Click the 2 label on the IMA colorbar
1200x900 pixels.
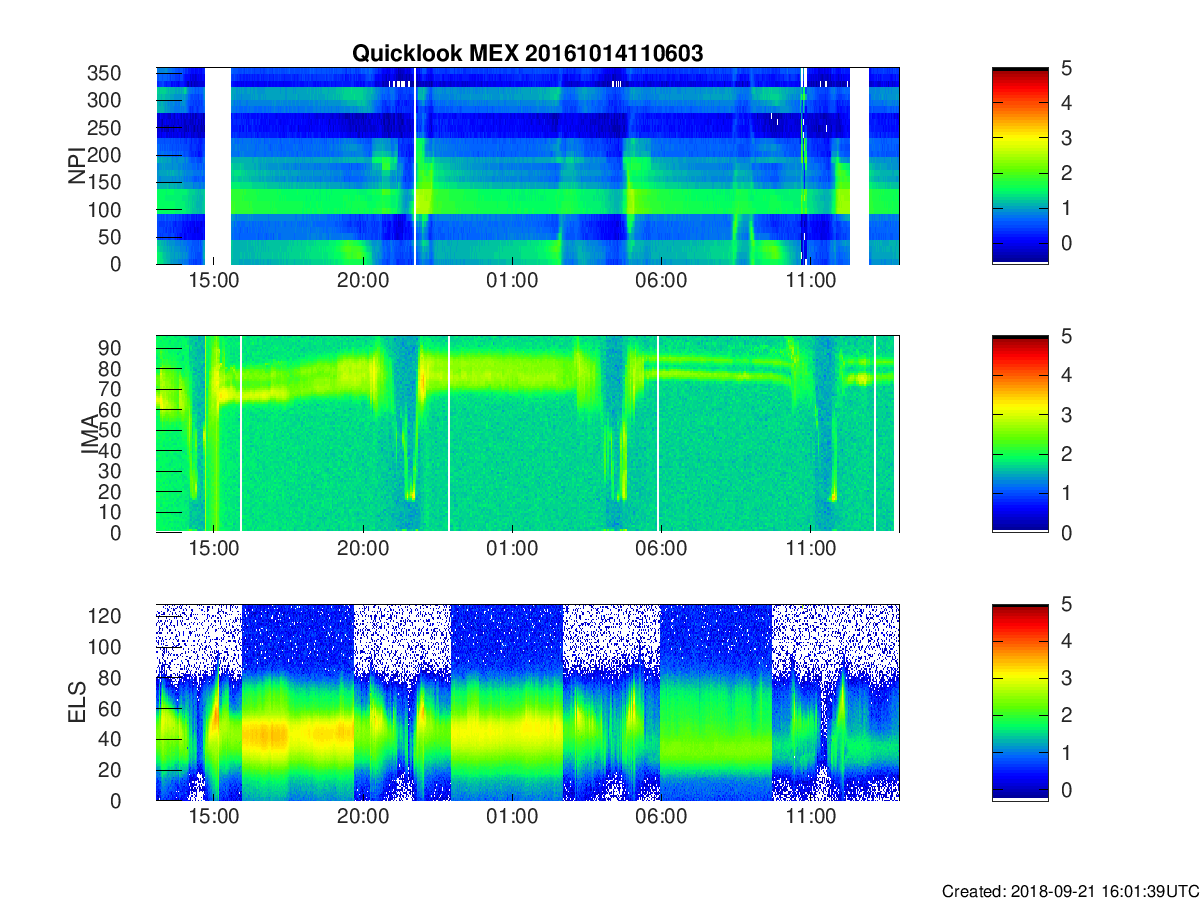point(1066,454)
